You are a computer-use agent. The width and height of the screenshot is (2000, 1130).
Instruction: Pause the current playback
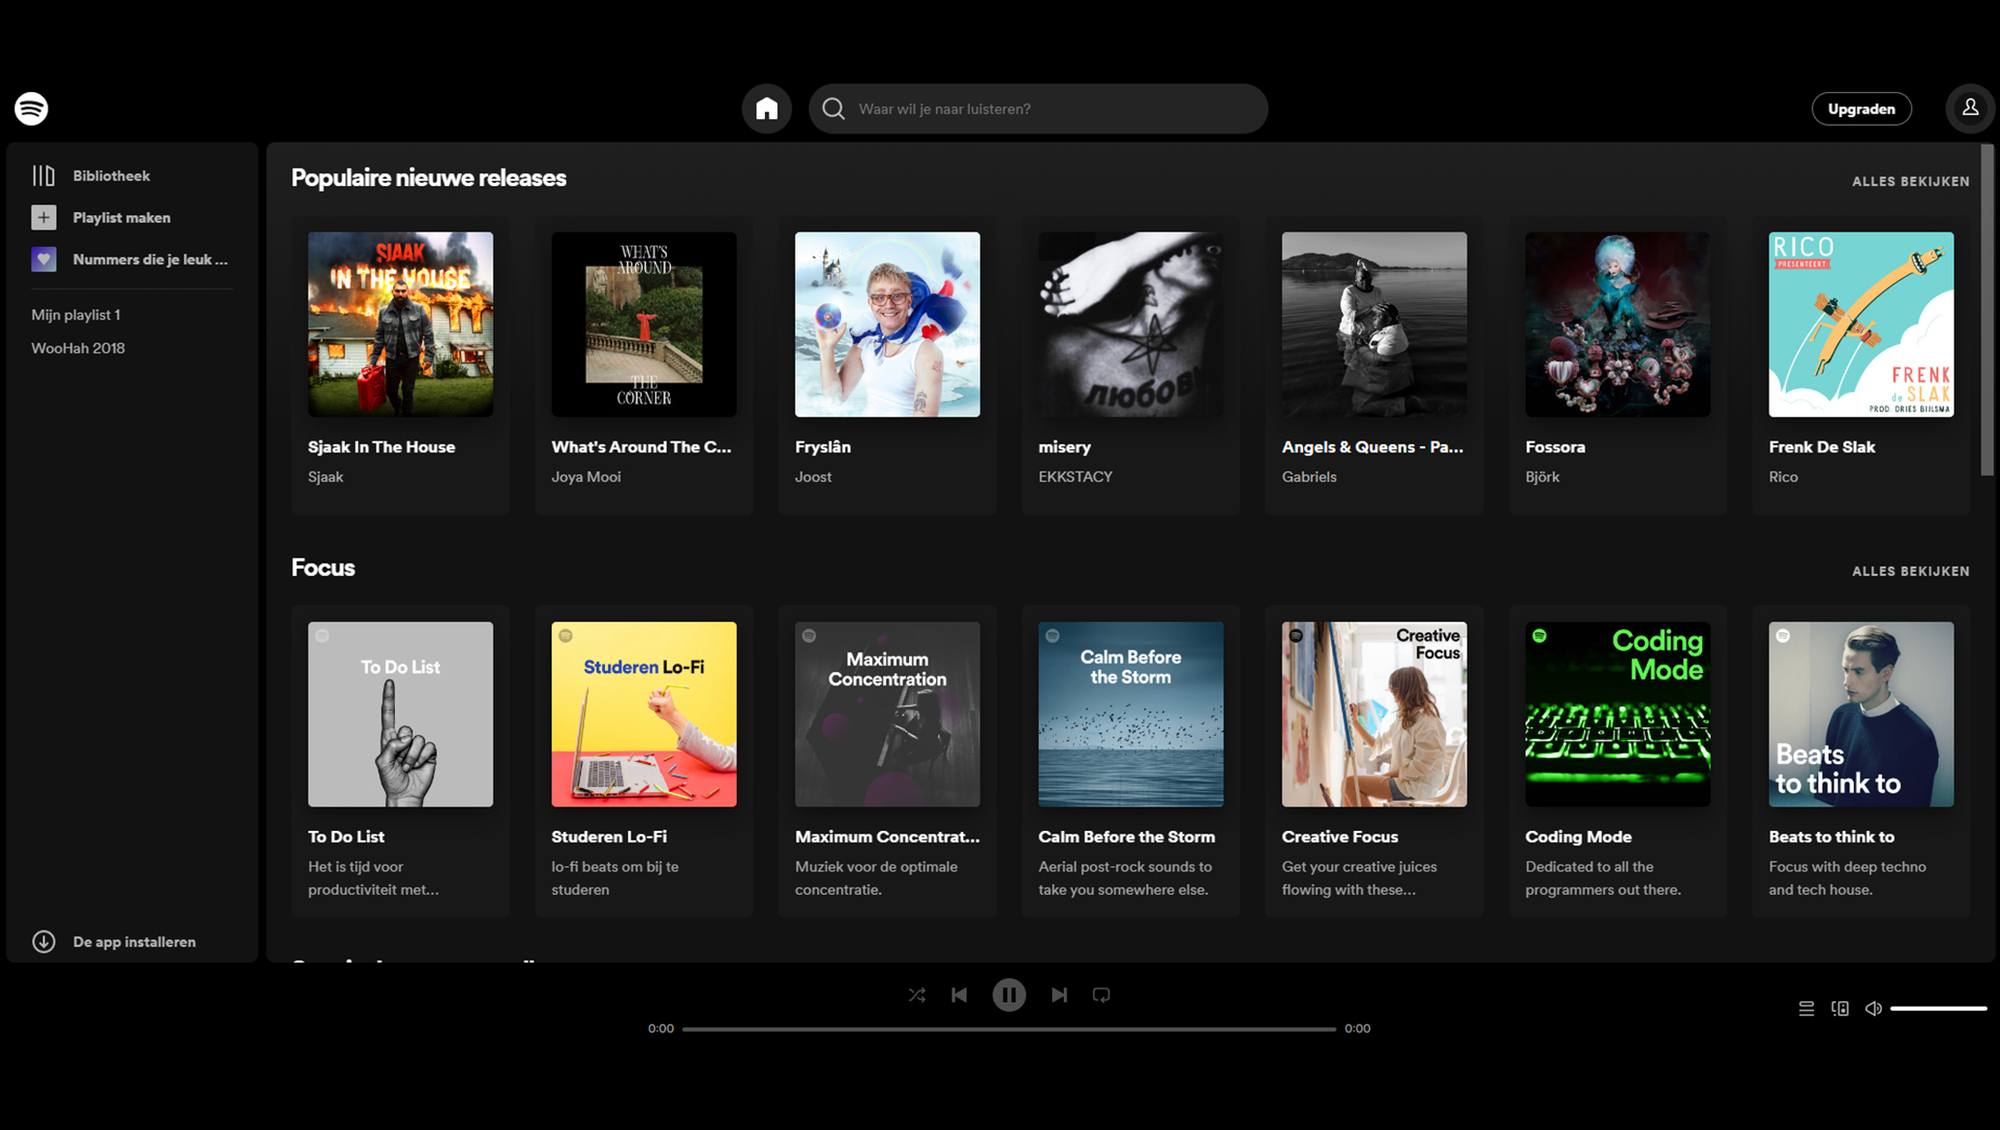1009,995
